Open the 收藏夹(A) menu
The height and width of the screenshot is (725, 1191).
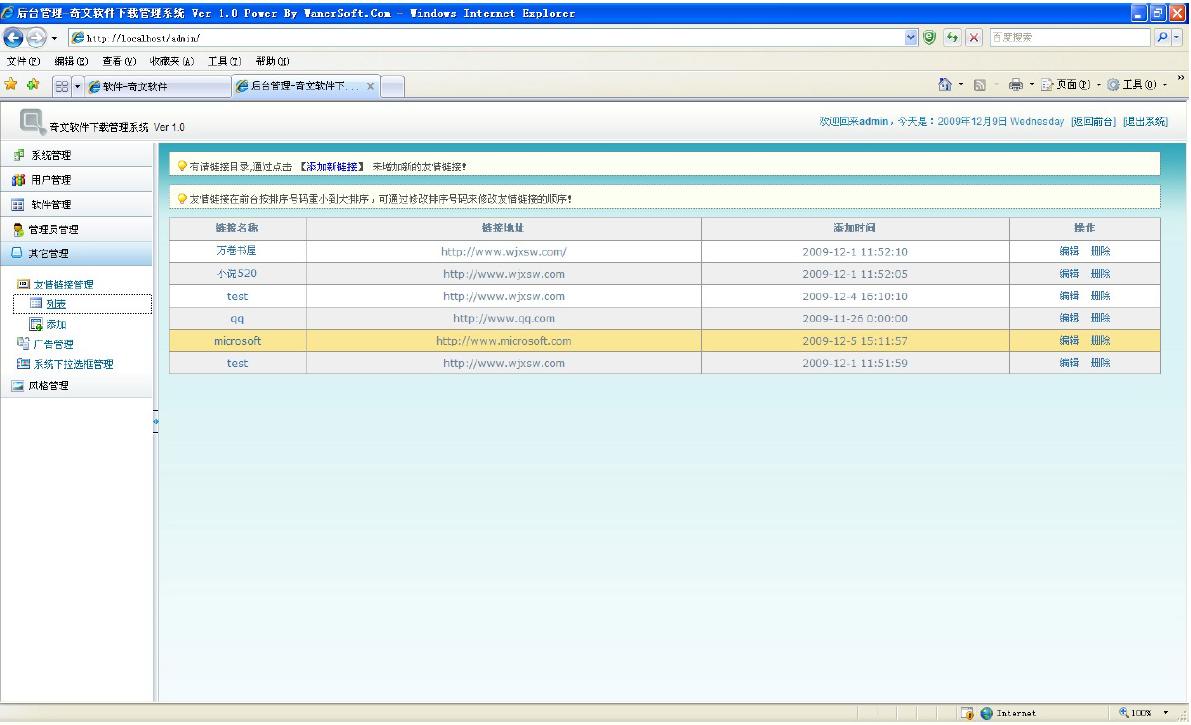(x=172, y=61)
